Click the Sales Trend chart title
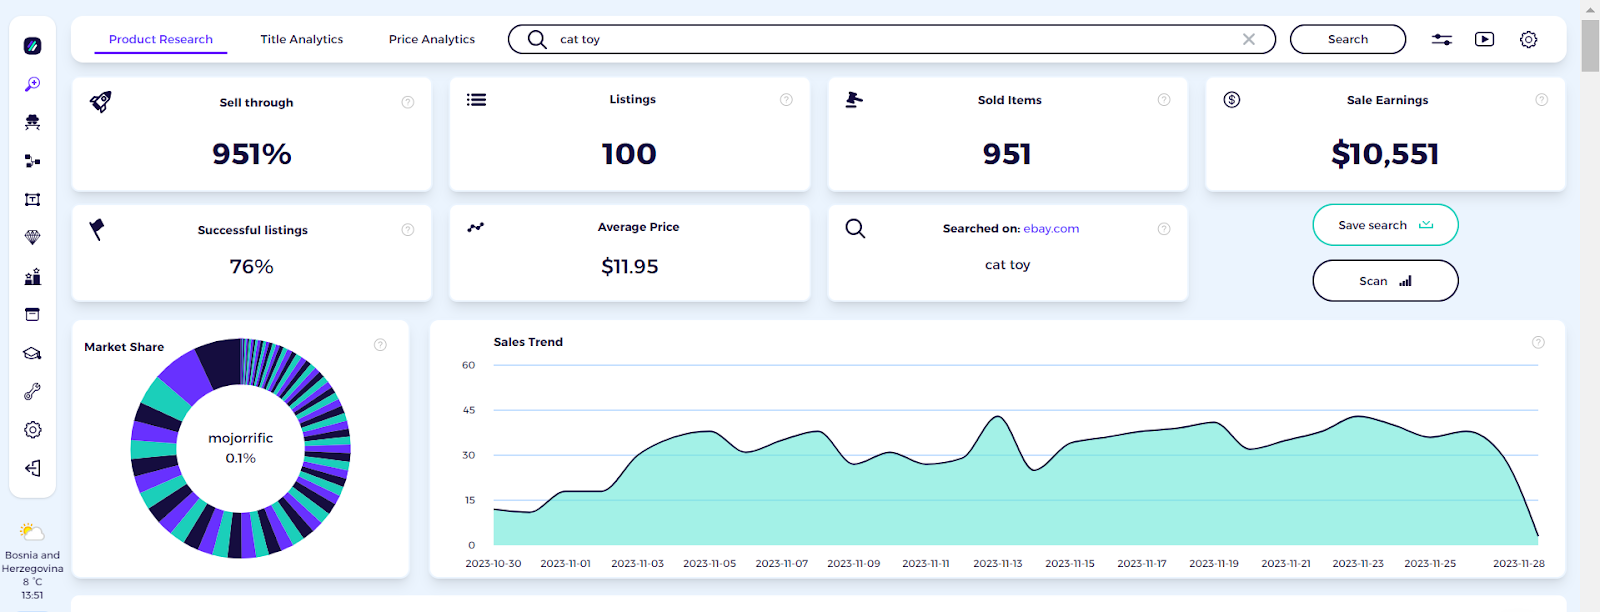The width and height of the screenshot is (1600, 612). 528,342
